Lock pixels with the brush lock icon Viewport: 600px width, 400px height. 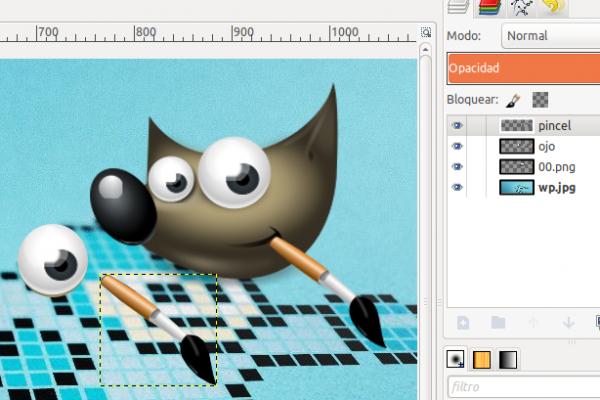click(513, 100)
